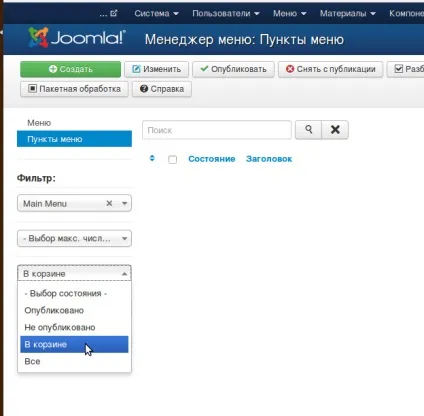Clear the search with X button
The width and height of the screenshot is (424, 416).
[x=335, y=130]
